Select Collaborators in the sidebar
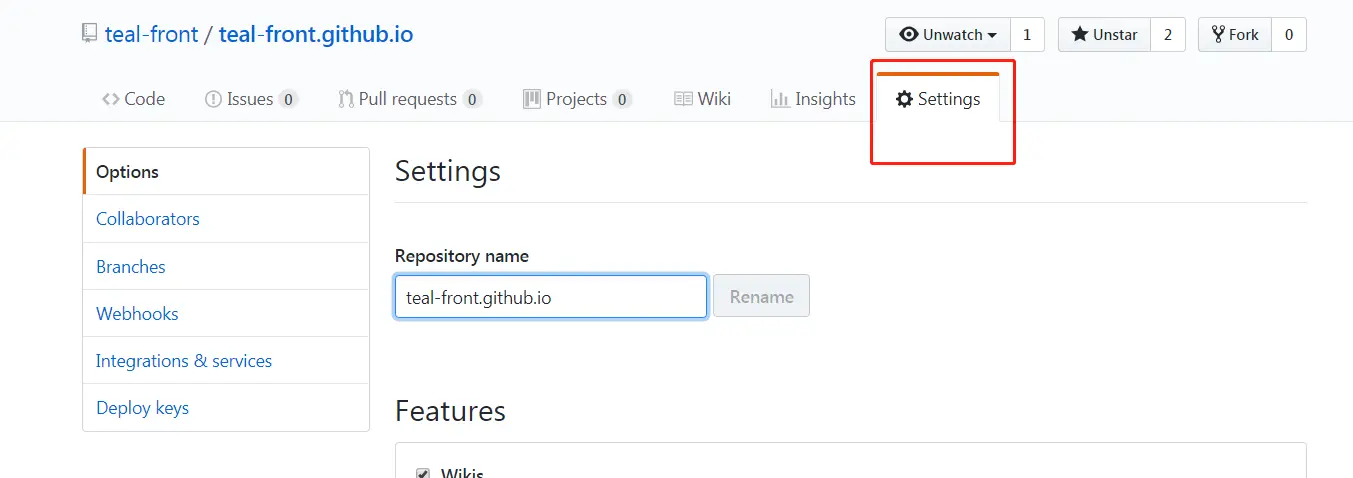This screenshot has height=478, width=1353. (x=148, y=219)
